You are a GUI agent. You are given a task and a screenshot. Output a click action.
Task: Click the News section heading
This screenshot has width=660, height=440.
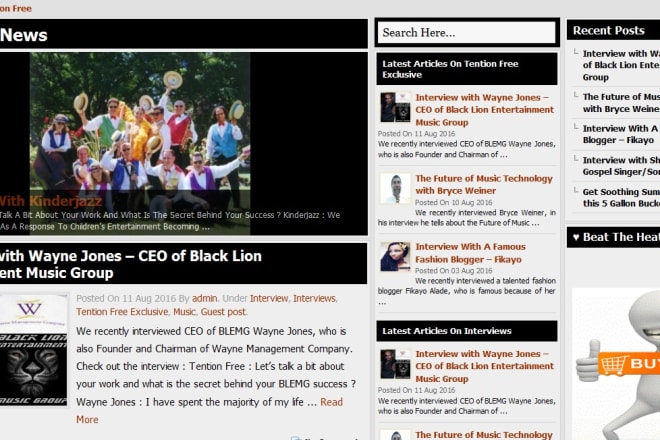click(24, 35)
